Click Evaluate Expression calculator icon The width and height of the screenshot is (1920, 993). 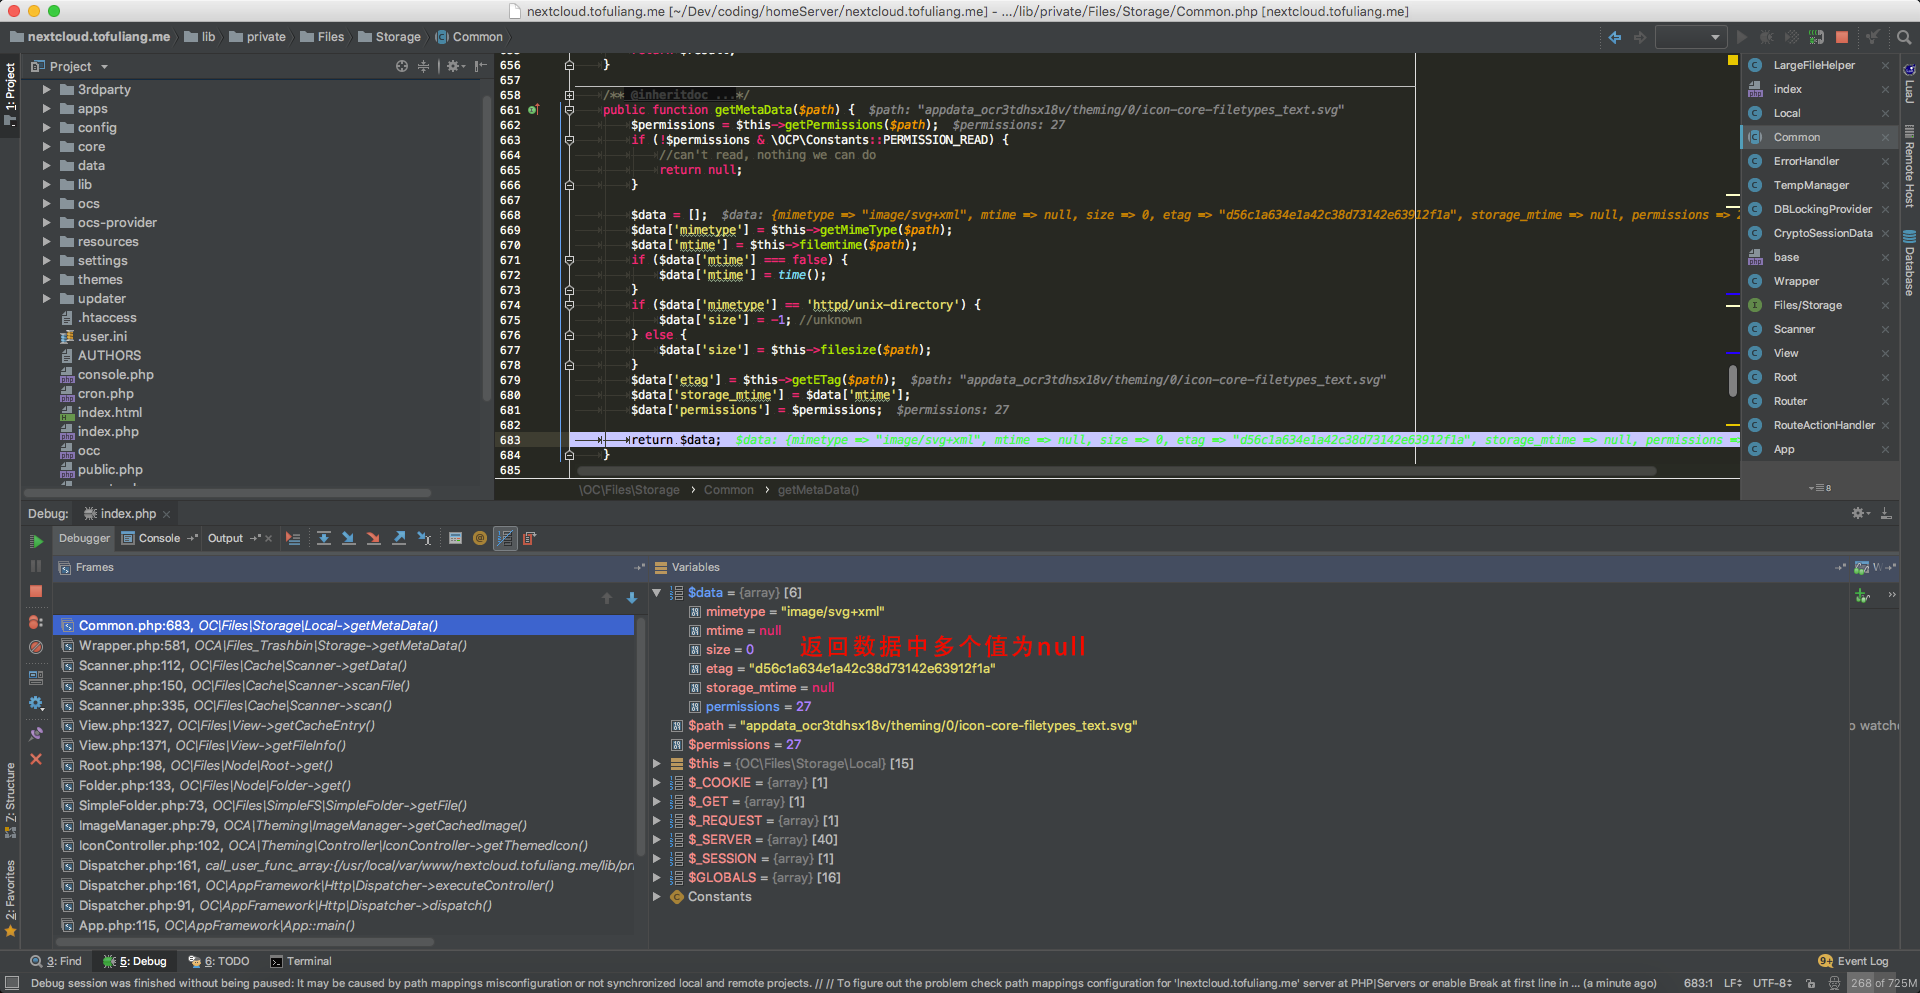455,539
